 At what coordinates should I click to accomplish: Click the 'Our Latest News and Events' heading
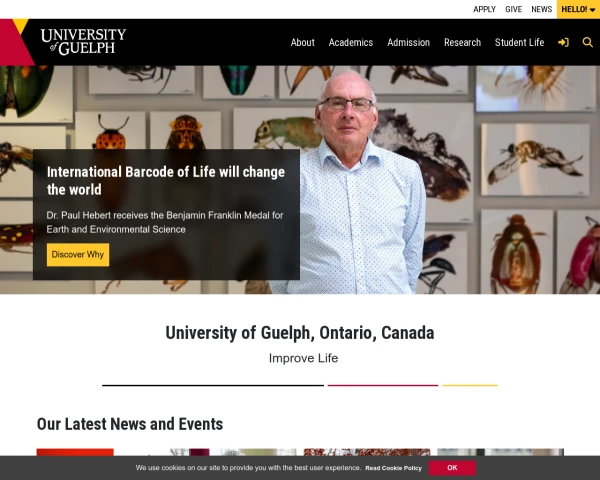pyautogui.click(x=130, y=424)
